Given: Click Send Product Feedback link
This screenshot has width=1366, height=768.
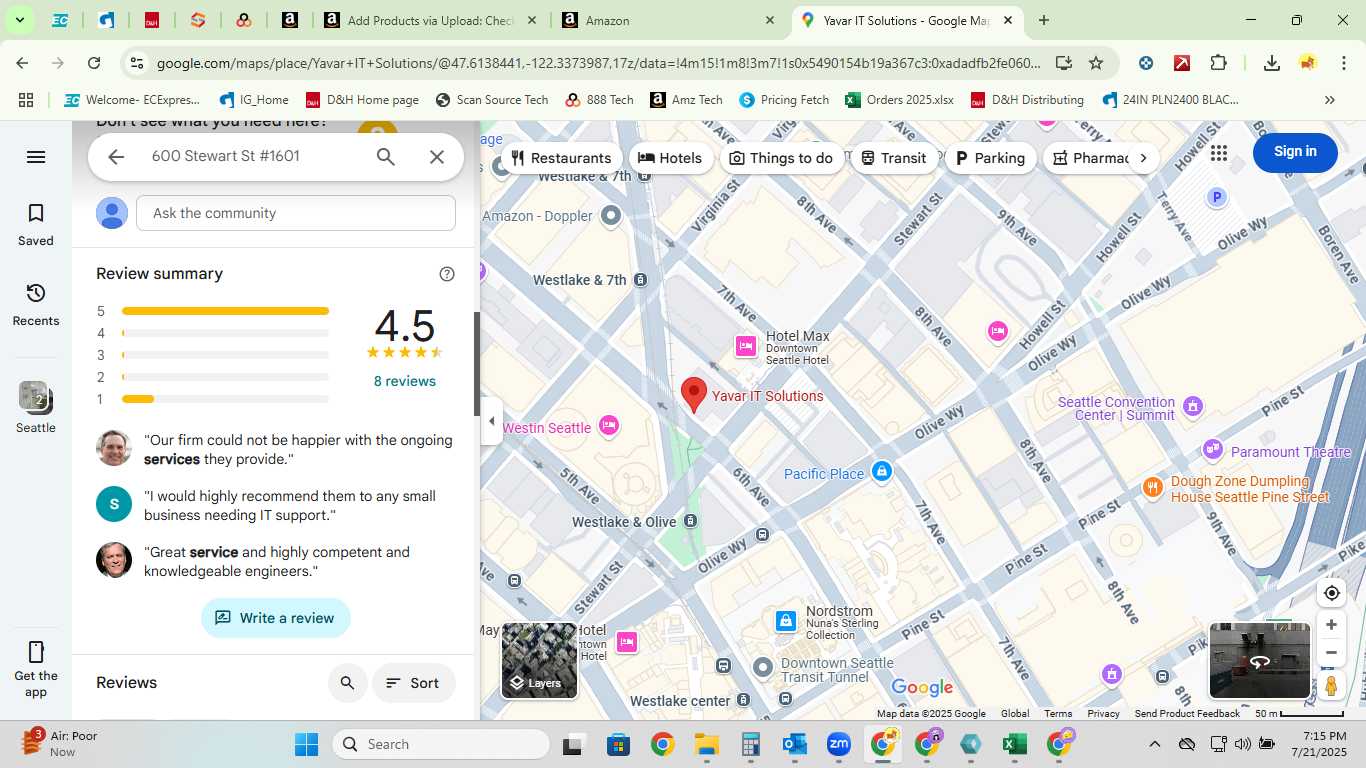Looking at the screenshot, I should click(x=1187, y=713).
